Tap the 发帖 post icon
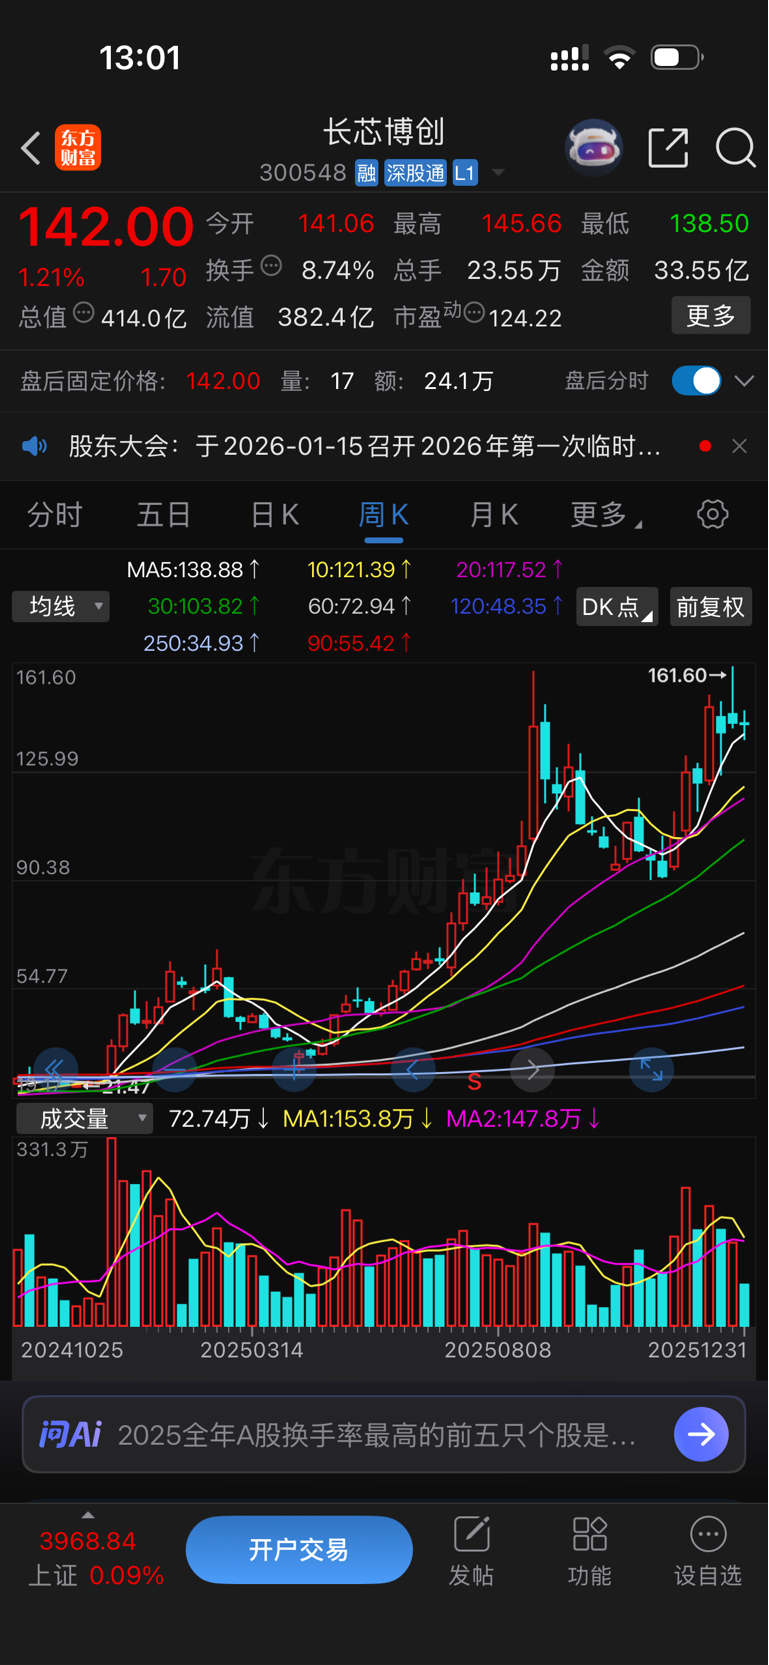 (x=471, y=1551)
